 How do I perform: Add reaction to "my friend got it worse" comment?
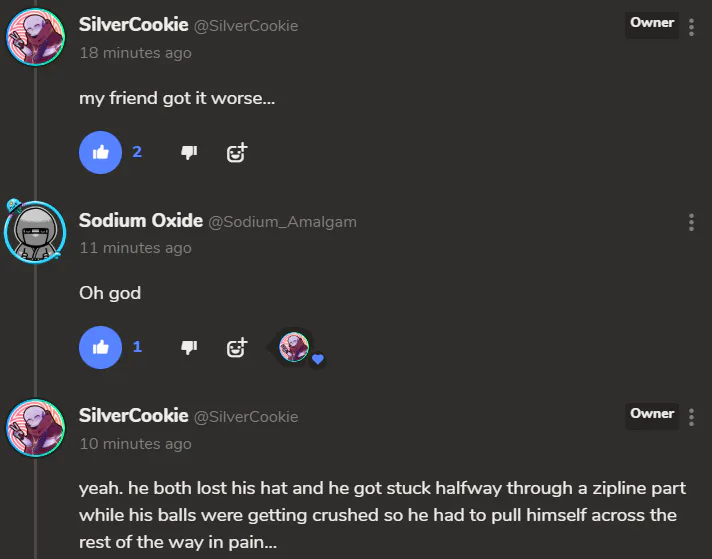point(237,153)
